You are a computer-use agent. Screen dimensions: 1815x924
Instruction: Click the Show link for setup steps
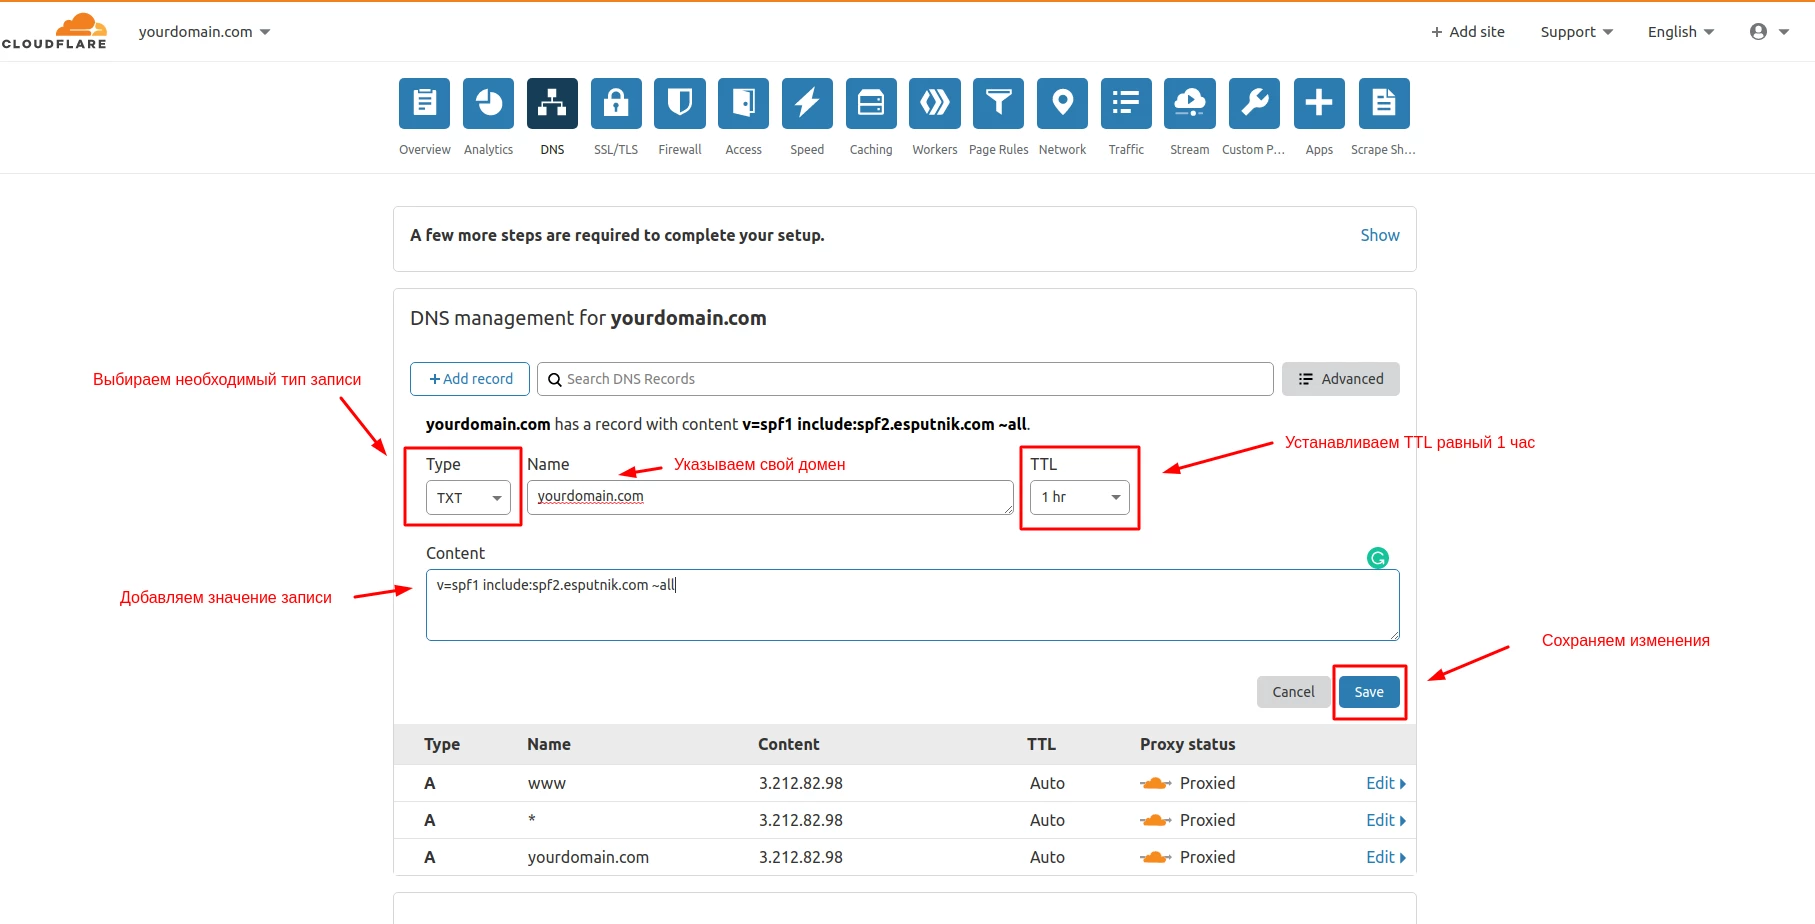point(1379,235)
